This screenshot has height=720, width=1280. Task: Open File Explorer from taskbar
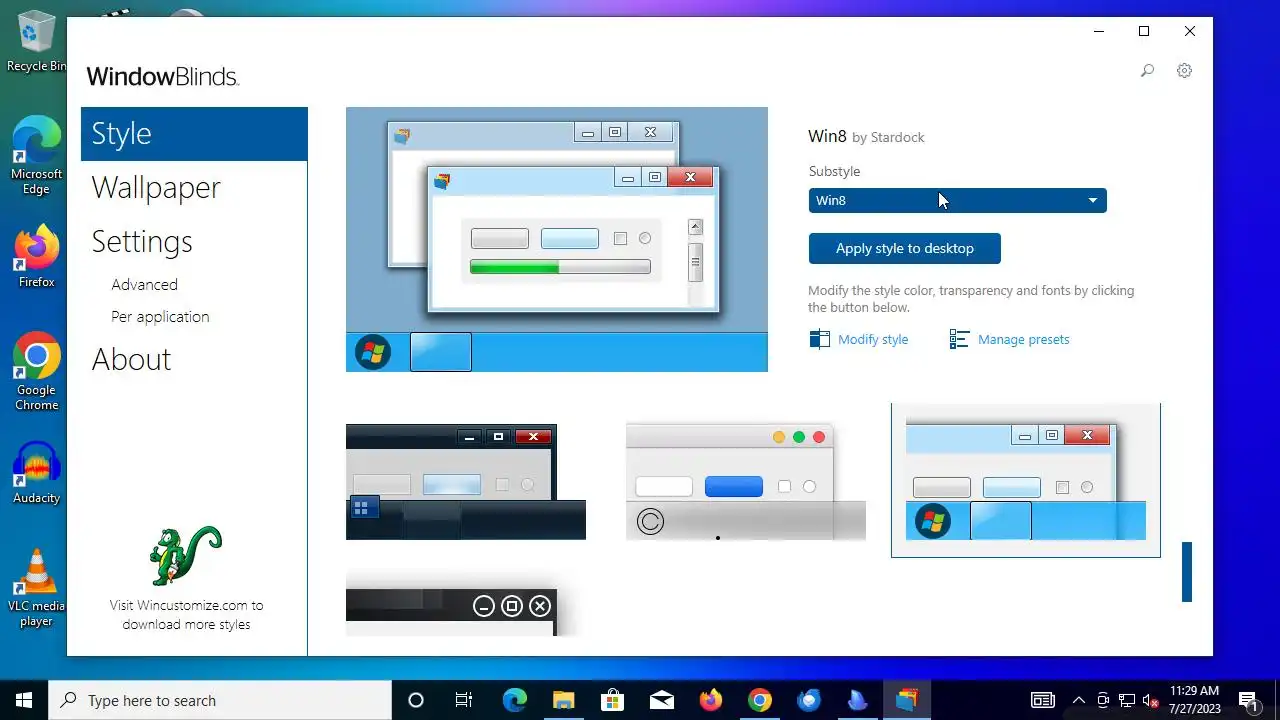point(563,700)
